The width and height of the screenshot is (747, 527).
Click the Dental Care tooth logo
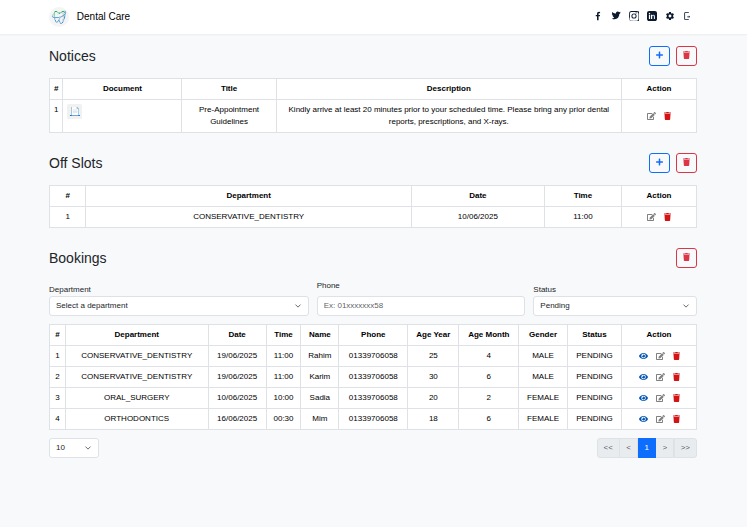[x=59, y=17]
